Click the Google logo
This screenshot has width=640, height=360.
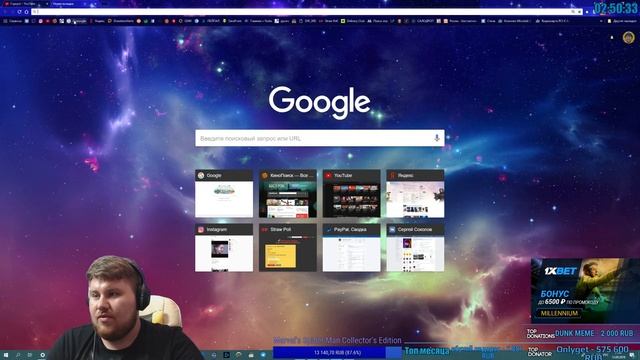tap(320, 102)
